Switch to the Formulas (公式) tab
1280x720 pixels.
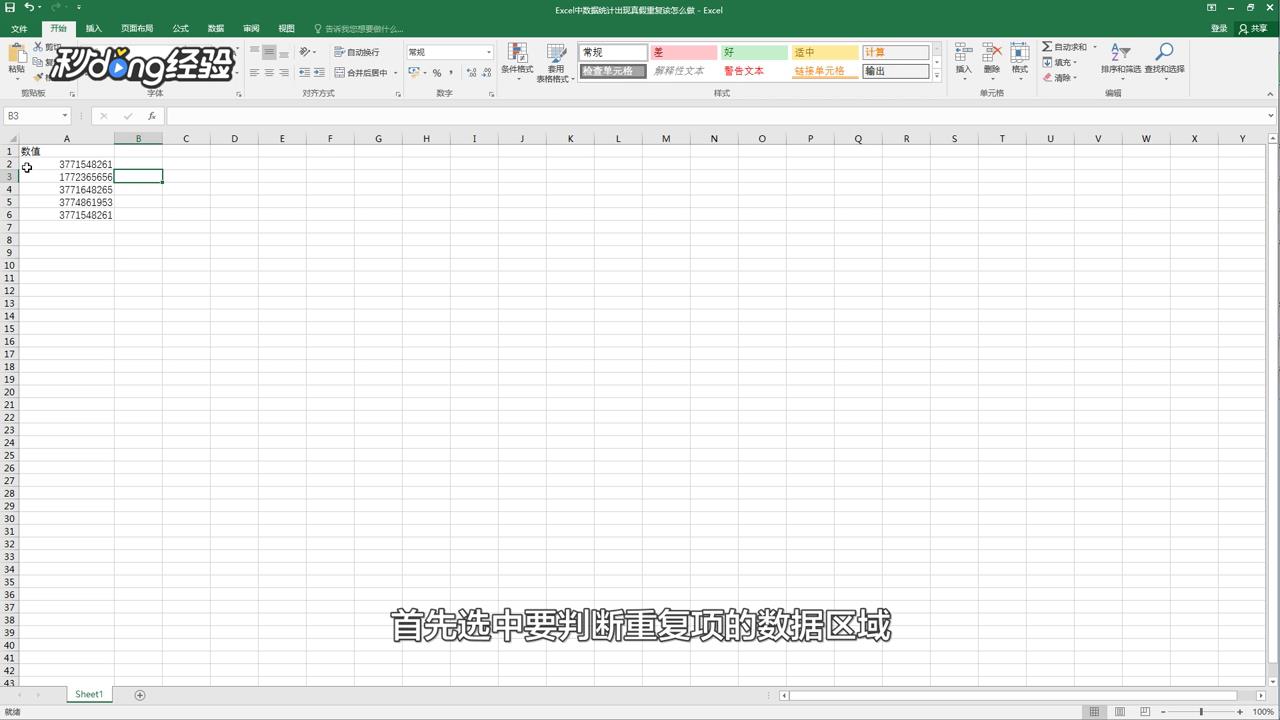pyautogui.click(x=180, y=29)
